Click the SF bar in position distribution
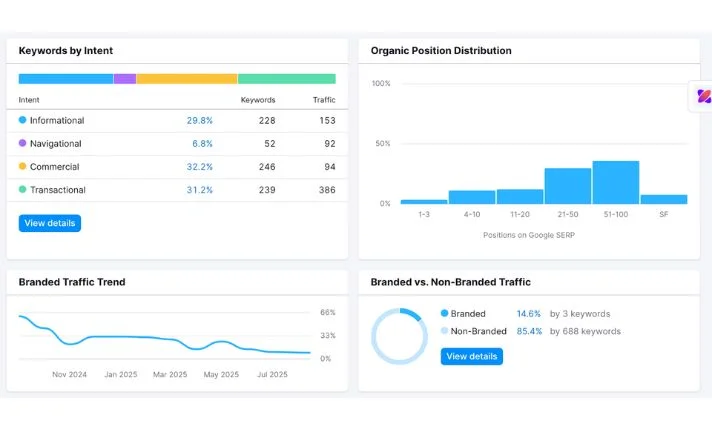This screenshot has width=712, height=430. point(663,199)
